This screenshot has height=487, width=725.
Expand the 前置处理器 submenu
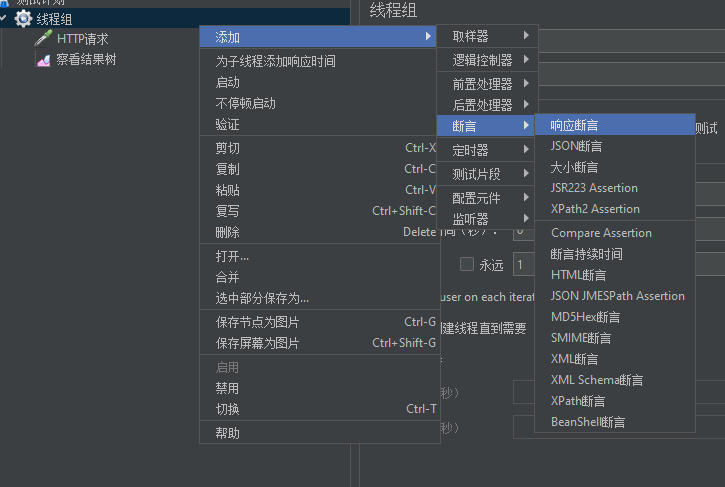point(487,84)
